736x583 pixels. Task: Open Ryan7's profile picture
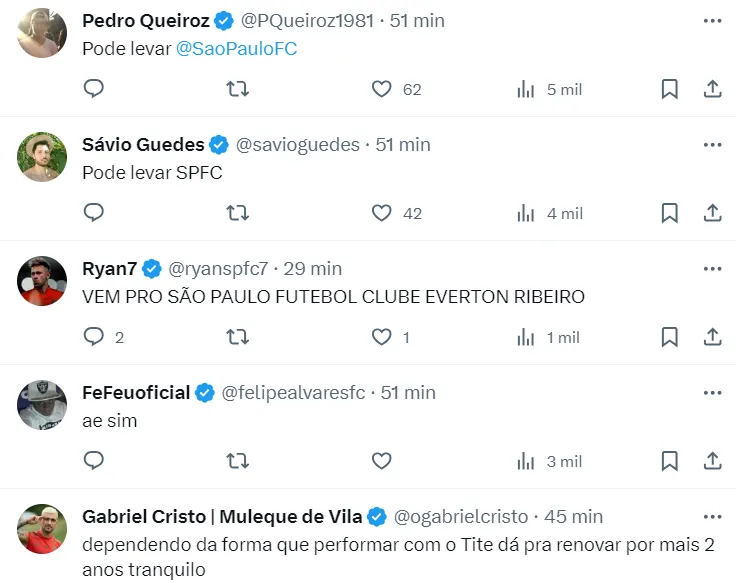tap(43, 280)
